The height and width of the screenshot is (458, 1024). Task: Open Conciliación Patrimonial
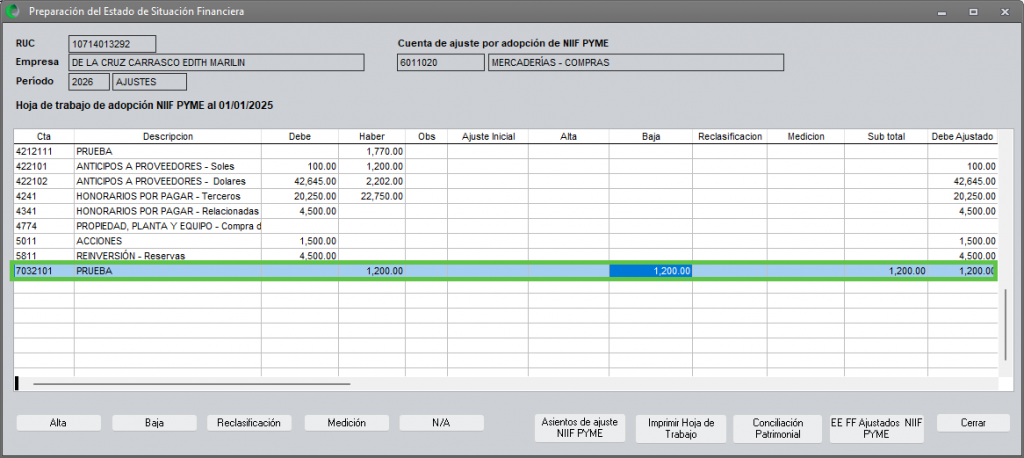[776, 428]
